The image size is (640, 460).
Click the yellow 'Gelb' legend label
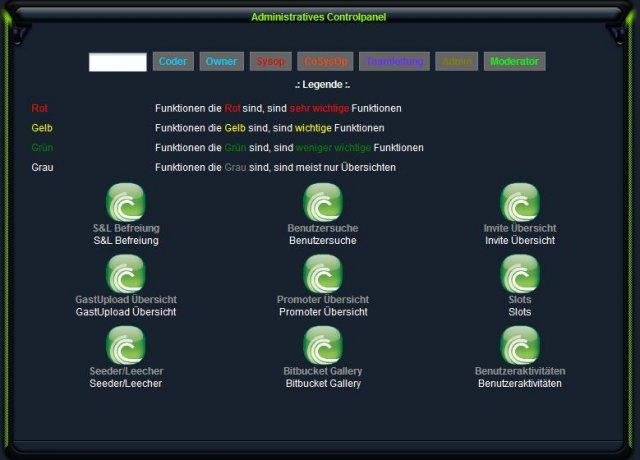click(x=42, y=128)
